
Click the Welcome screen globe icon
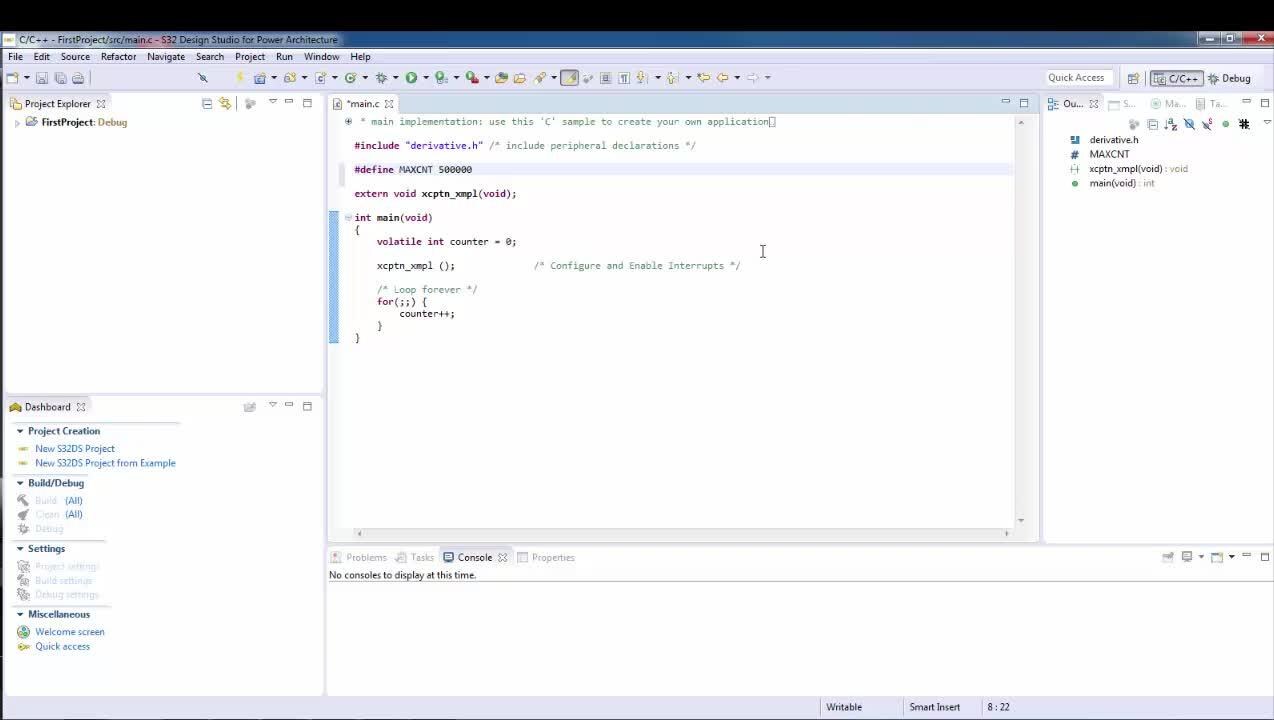(24, 632)
